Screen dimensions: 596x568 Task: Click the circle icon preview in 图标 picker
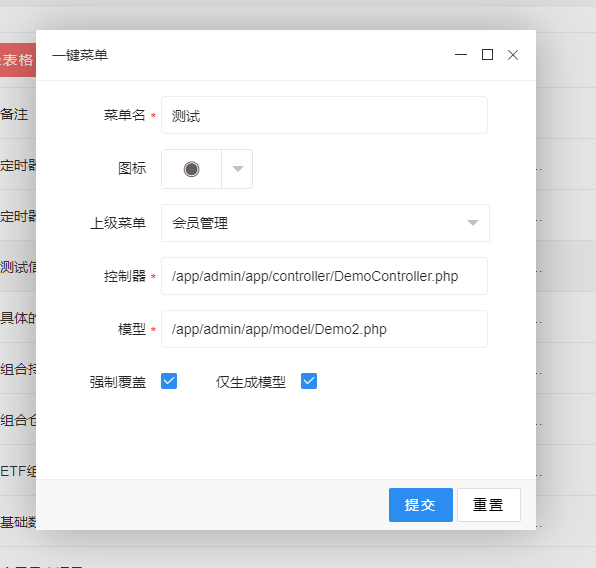click(191, 169)
